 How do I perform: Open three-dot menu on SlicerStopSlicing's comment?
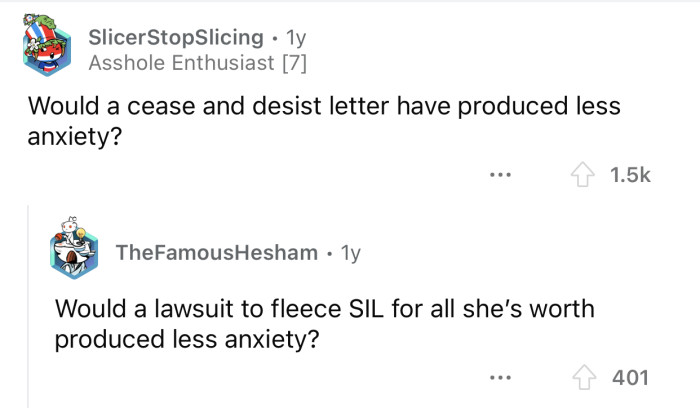pos(499,176)
